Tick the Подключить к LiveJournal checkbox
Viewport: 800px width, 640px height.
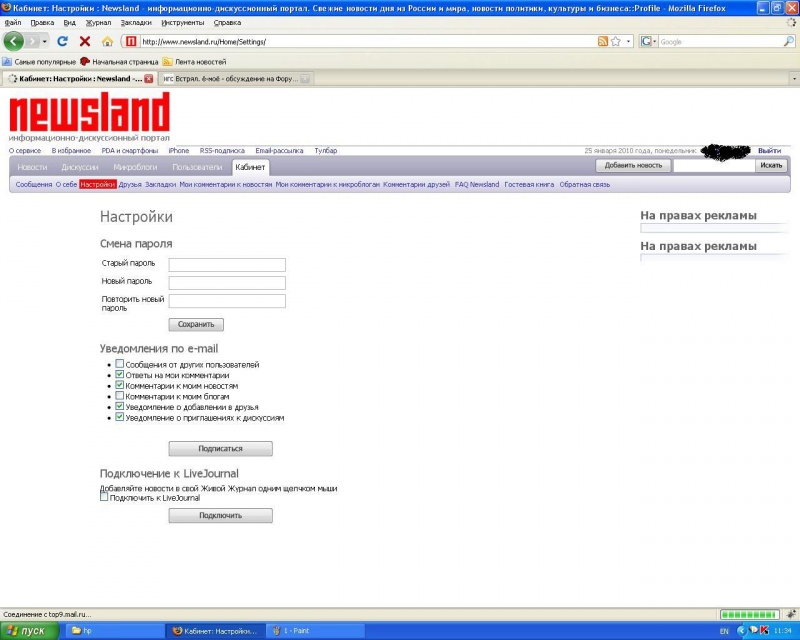coord(104,496)
